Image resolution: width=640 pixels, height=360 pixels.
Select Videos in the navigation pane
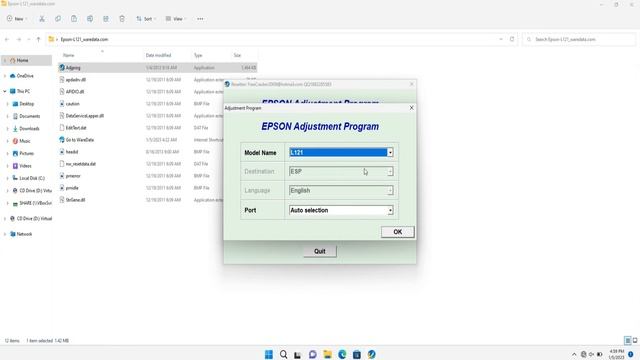pyautogui.click(x=25, y=166)
